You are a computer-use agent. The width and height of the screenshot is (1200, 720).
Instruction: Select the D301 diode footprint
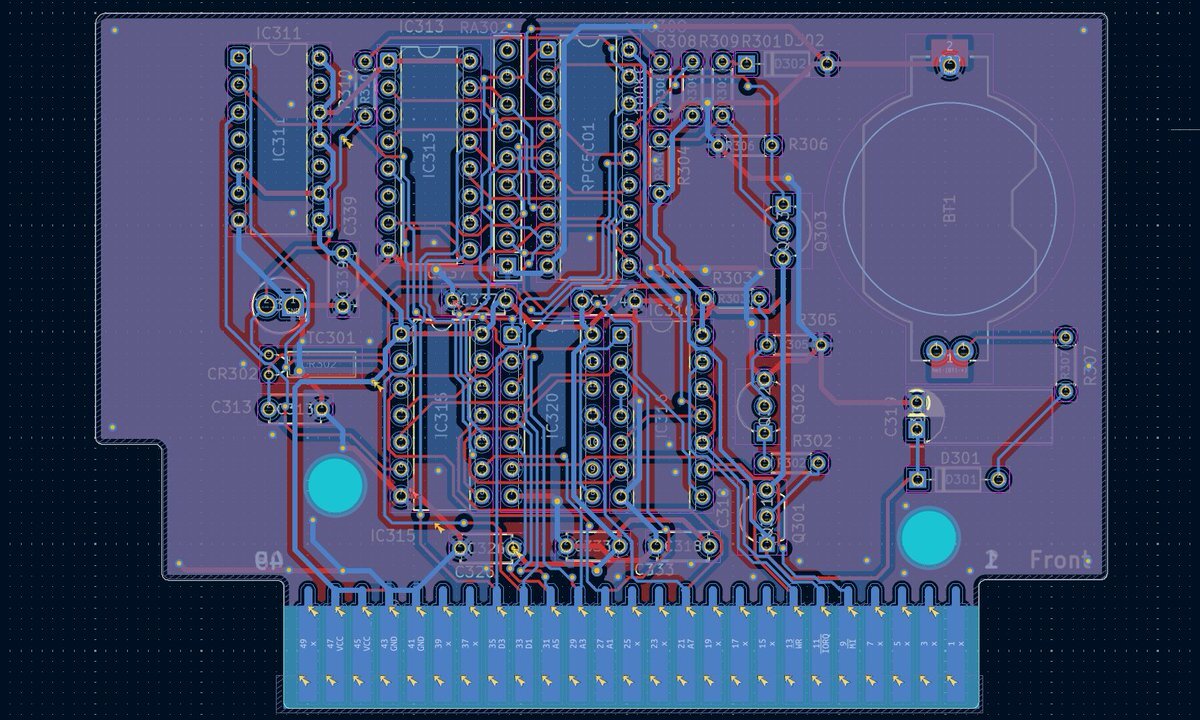tap(957, 480)
